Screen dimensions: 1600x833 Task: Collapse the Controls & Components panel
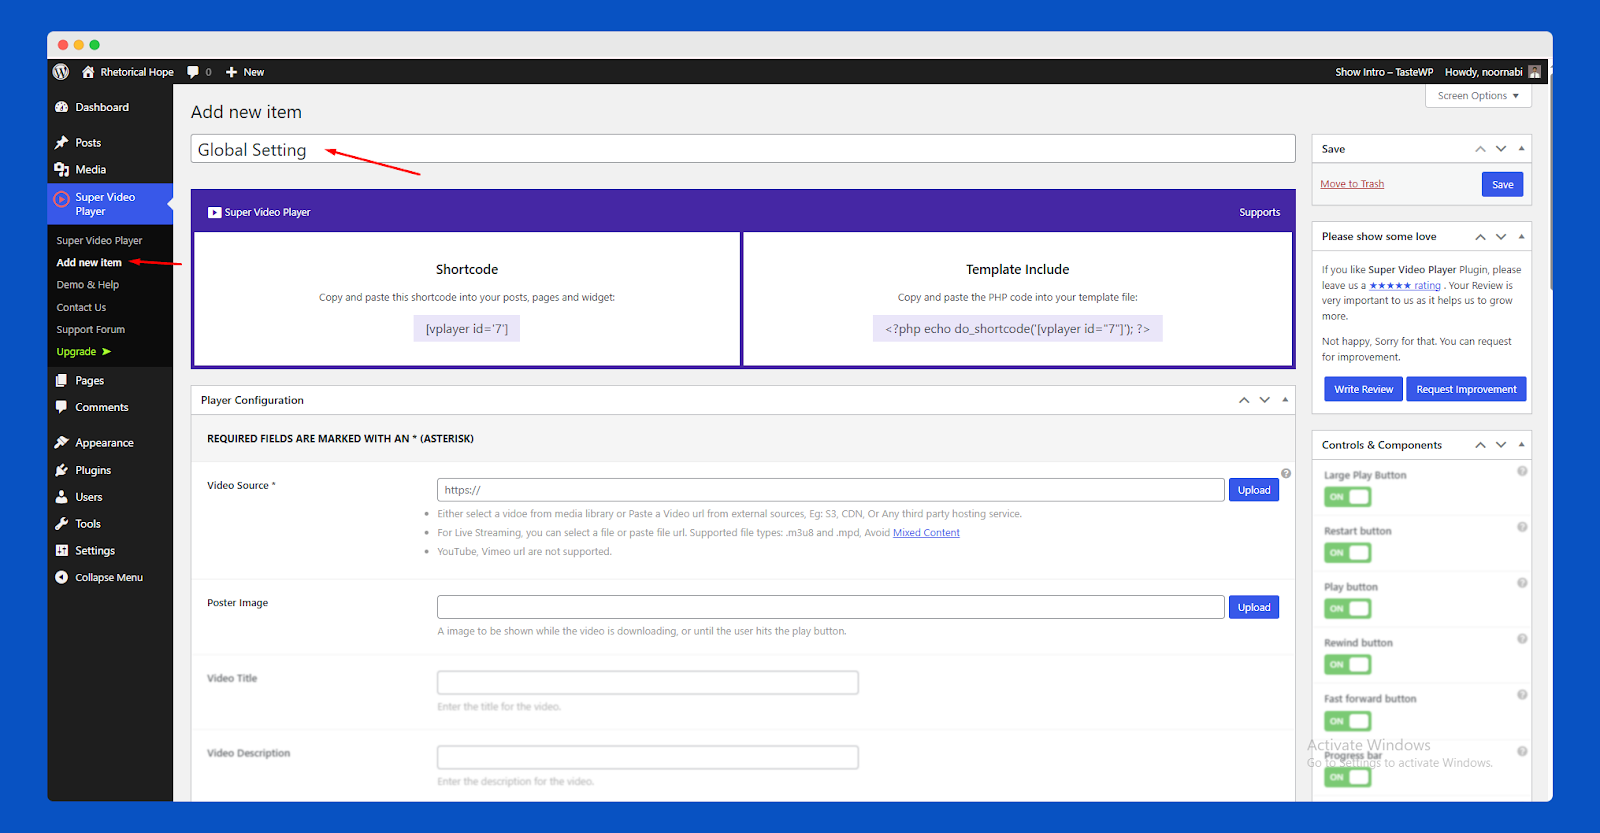tap(1522, 445)
